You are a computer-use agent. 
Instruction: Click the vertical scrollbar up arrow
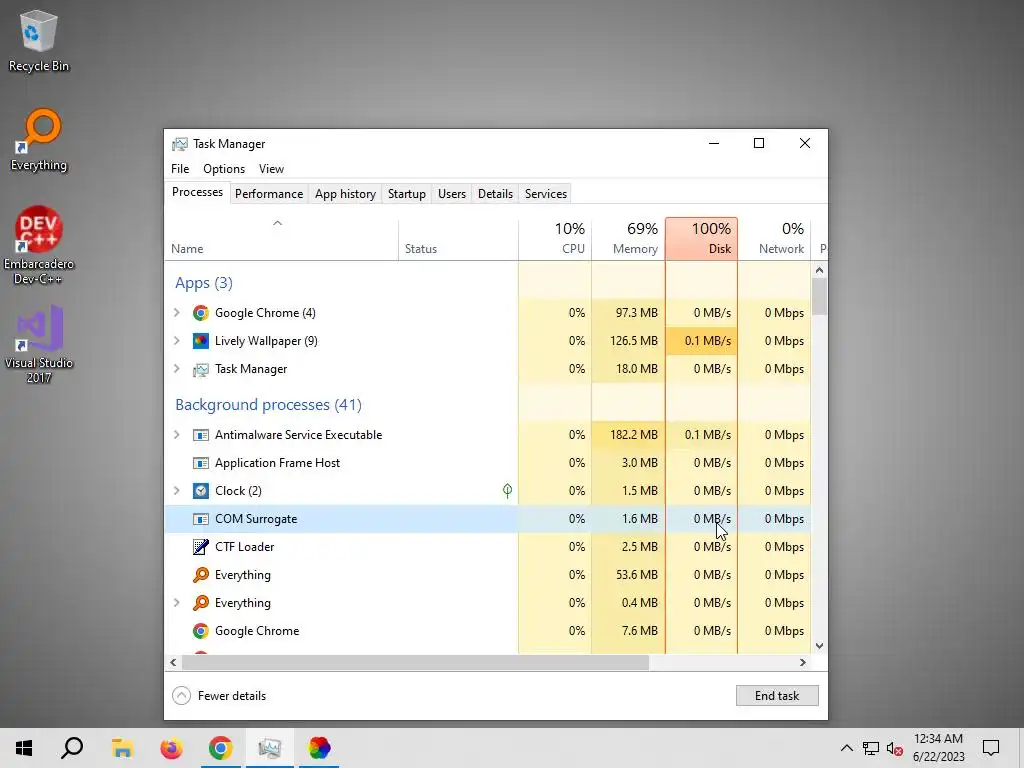coord(820,270)
